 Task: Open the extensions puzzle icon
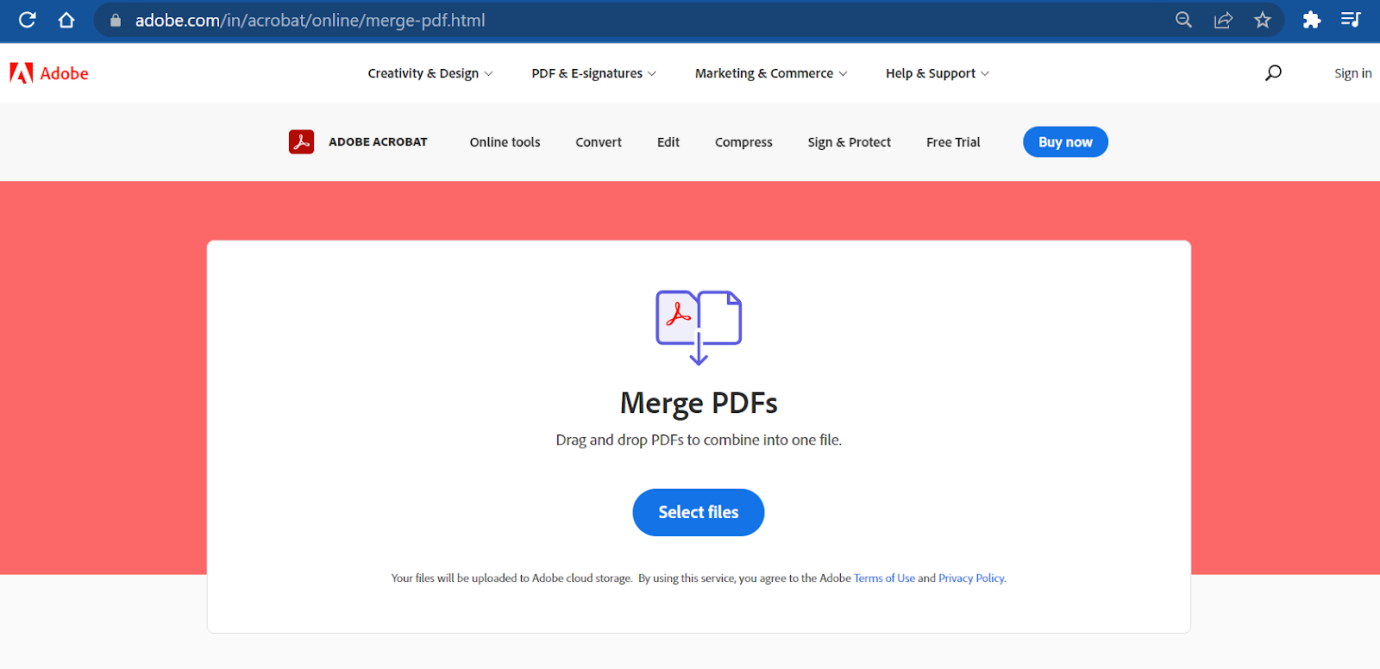point(1312,20)
